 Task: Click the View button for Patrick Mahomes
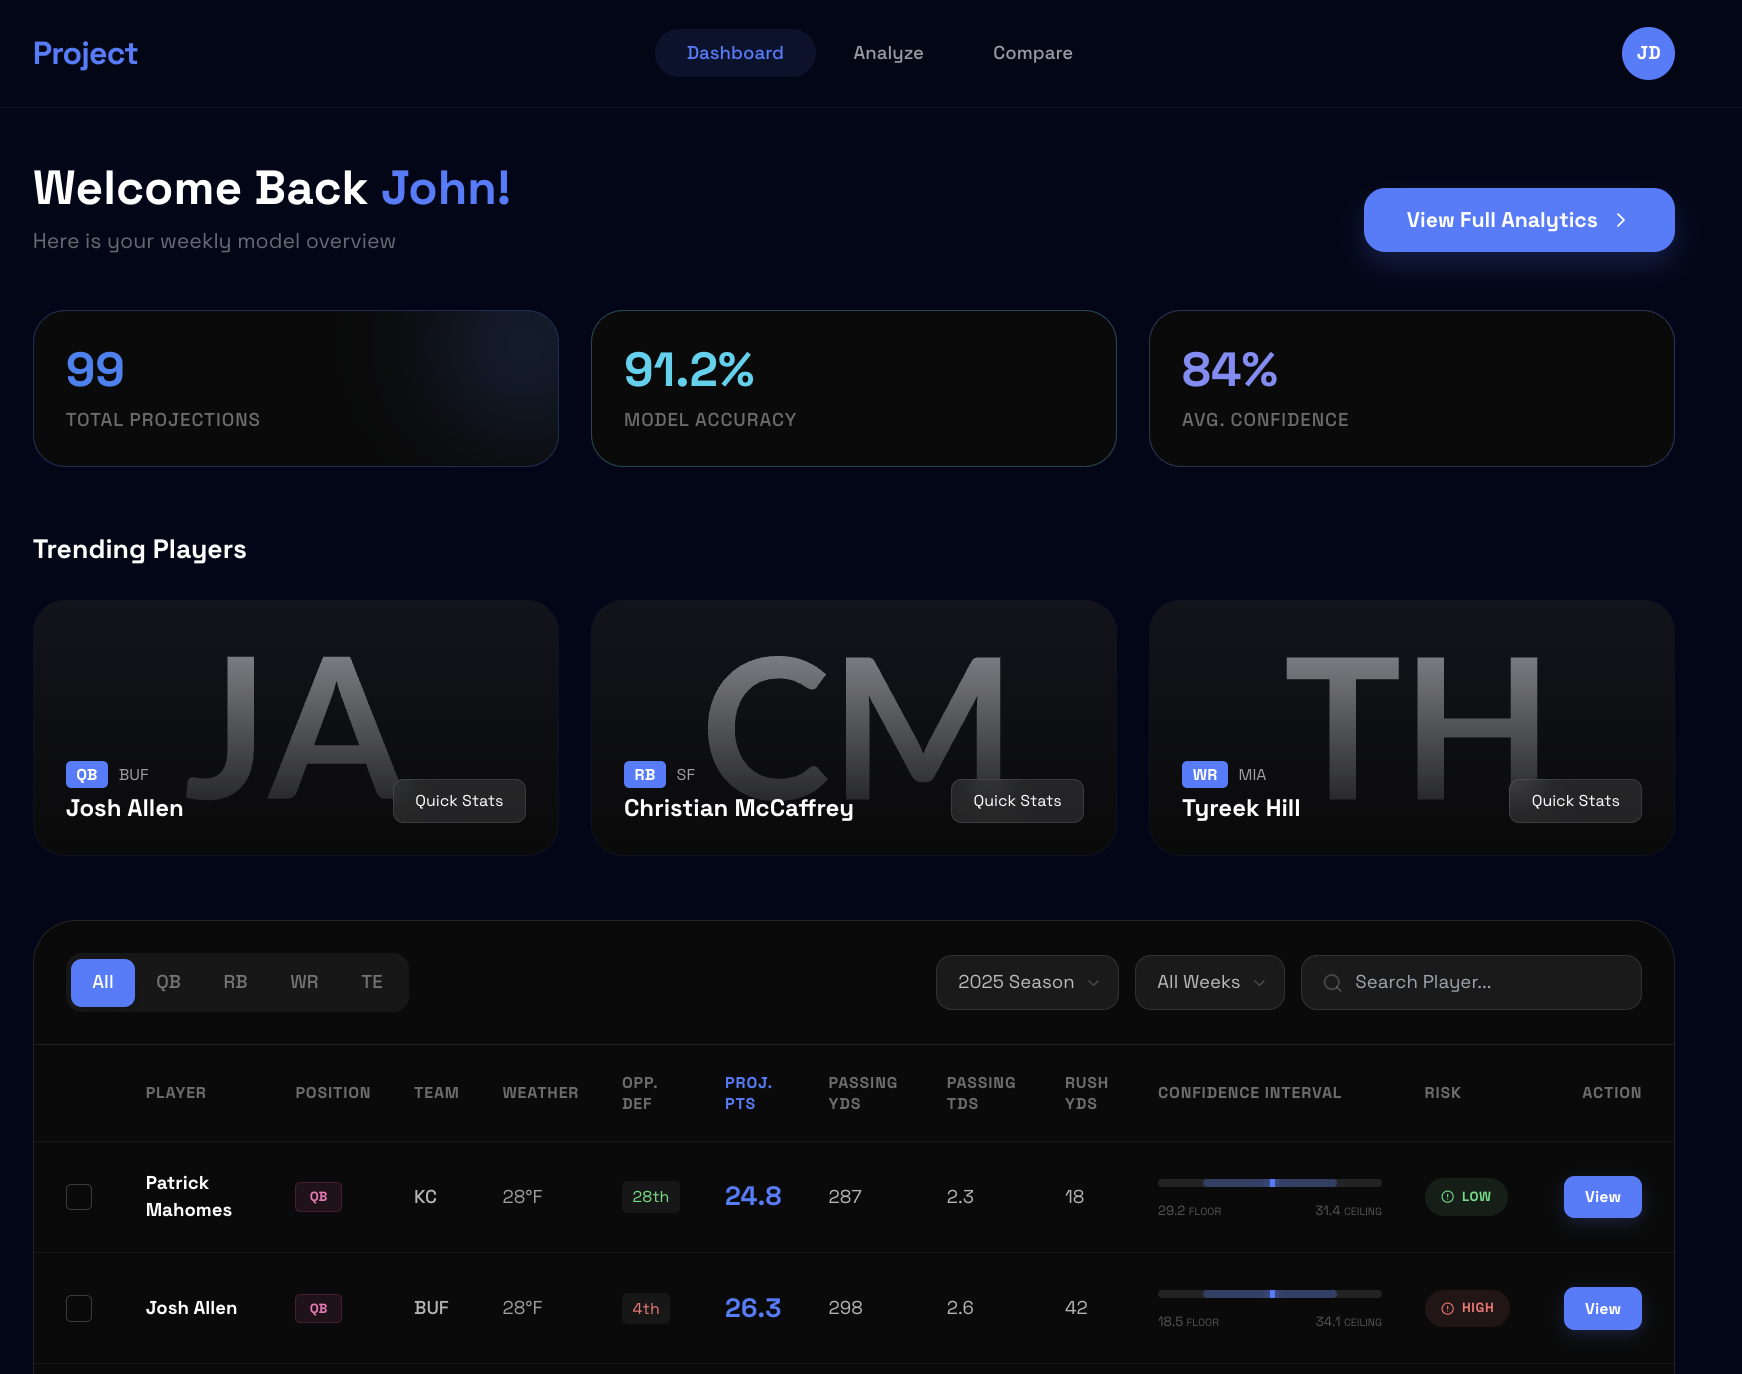1602,1196
